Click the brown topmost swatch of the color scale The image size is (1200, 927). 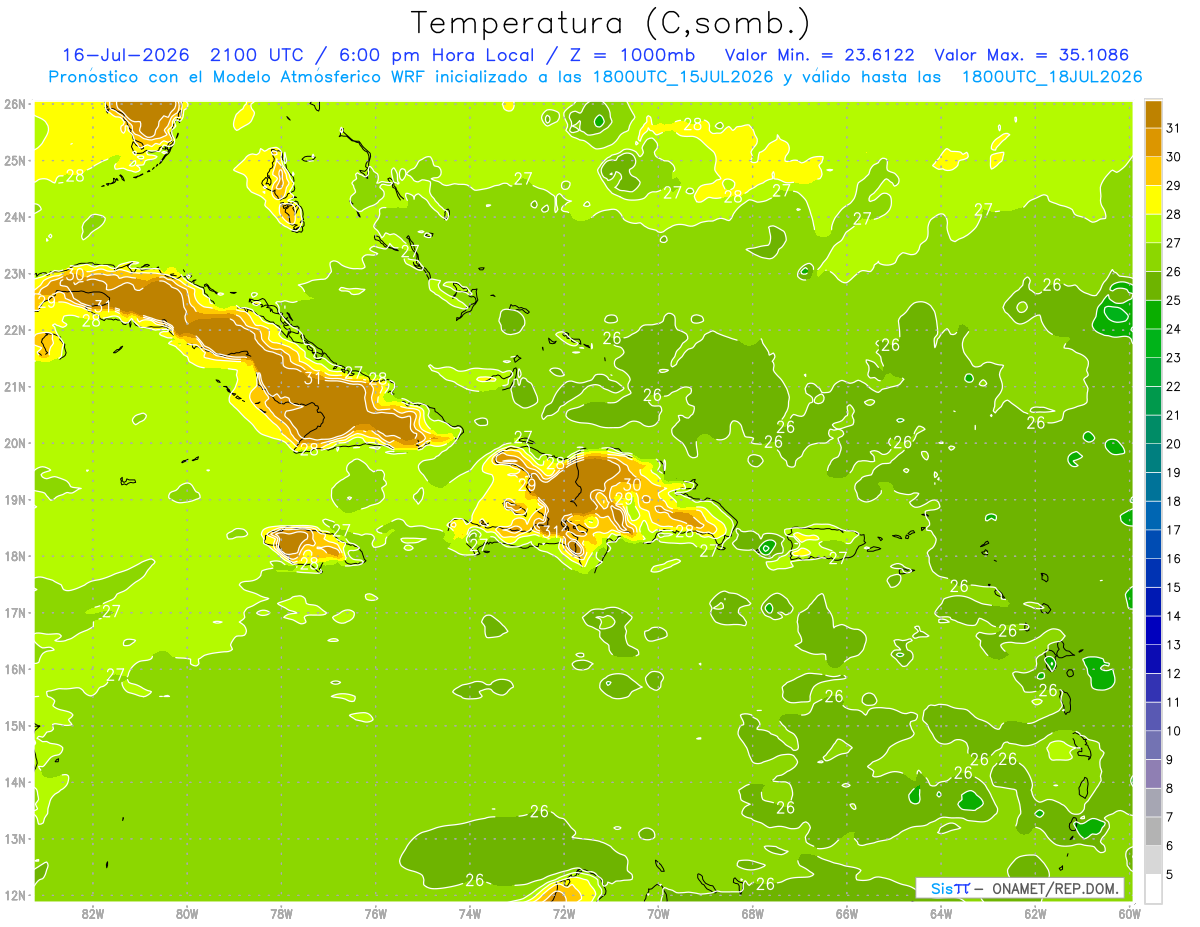1153,114
